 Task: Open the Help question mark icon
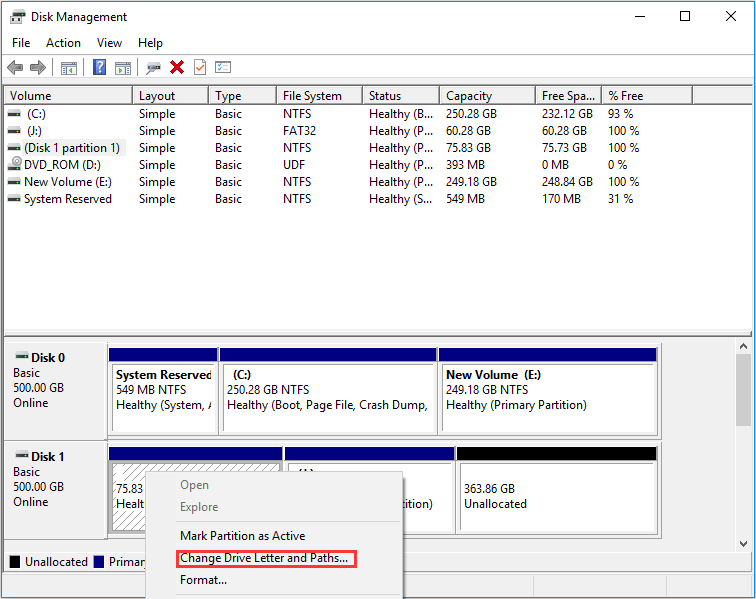pyautogui.click(x=99, y=67)
